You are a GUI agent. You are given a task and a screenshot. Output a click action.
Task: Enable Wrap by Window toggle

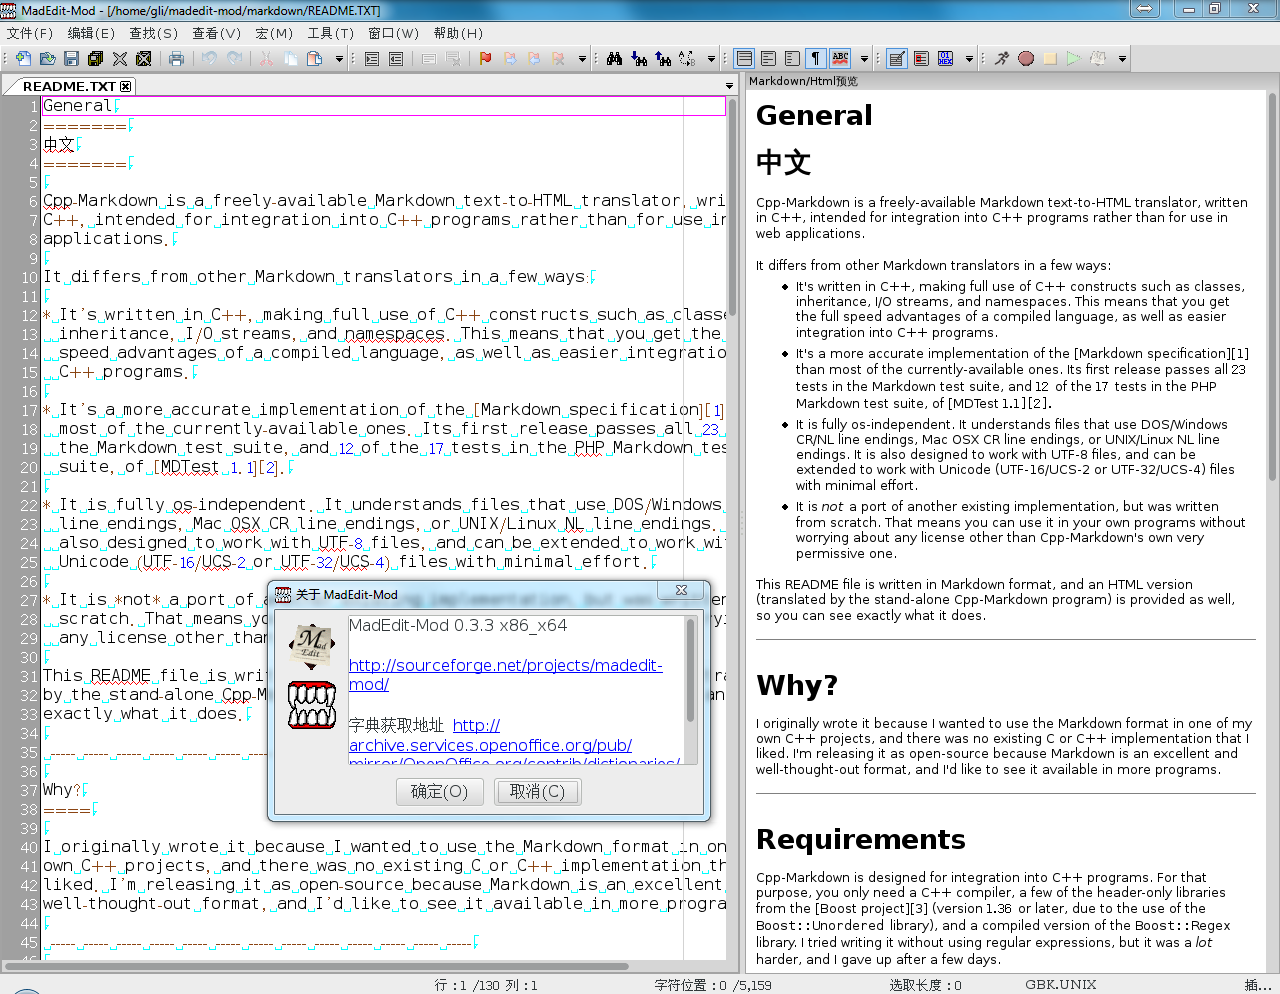point(768,59)
